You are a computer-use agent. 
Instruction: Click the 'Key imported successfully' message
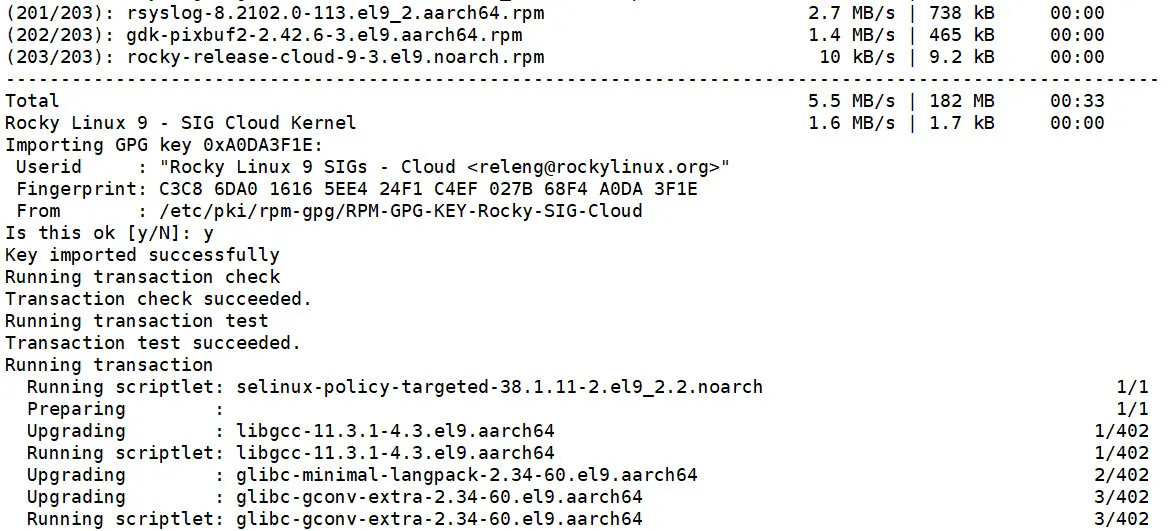tap(142, 255)
